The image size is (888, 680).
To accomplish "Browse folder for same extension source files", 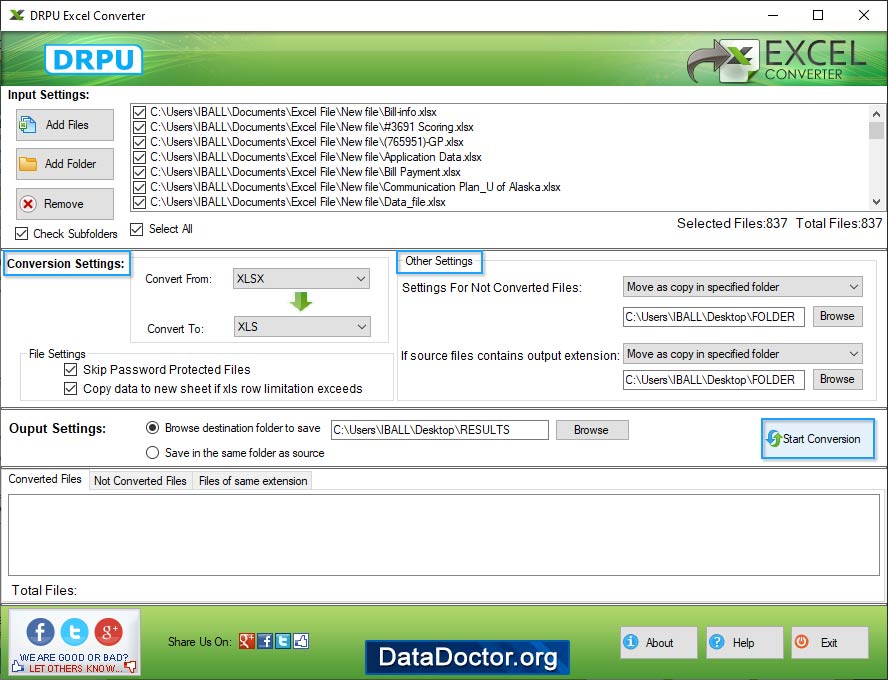I will click(838, 379).
